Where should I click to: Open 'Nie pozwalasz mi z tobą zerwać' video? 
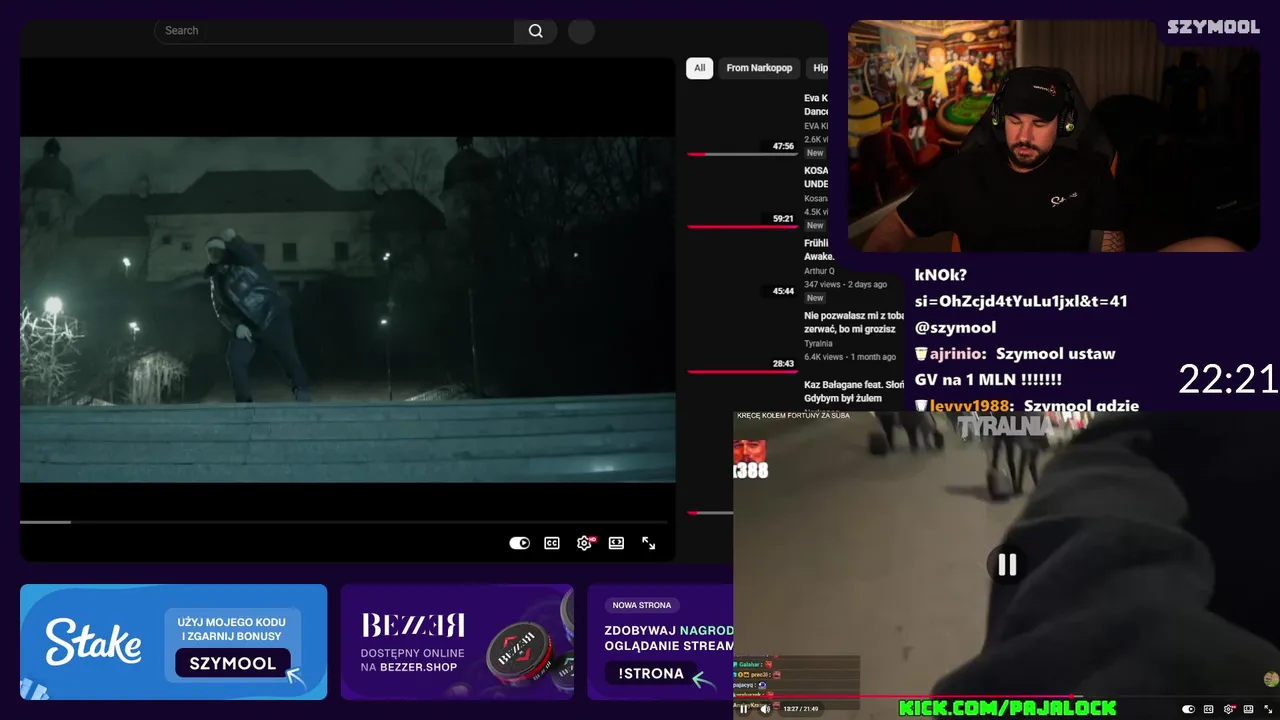853,322
